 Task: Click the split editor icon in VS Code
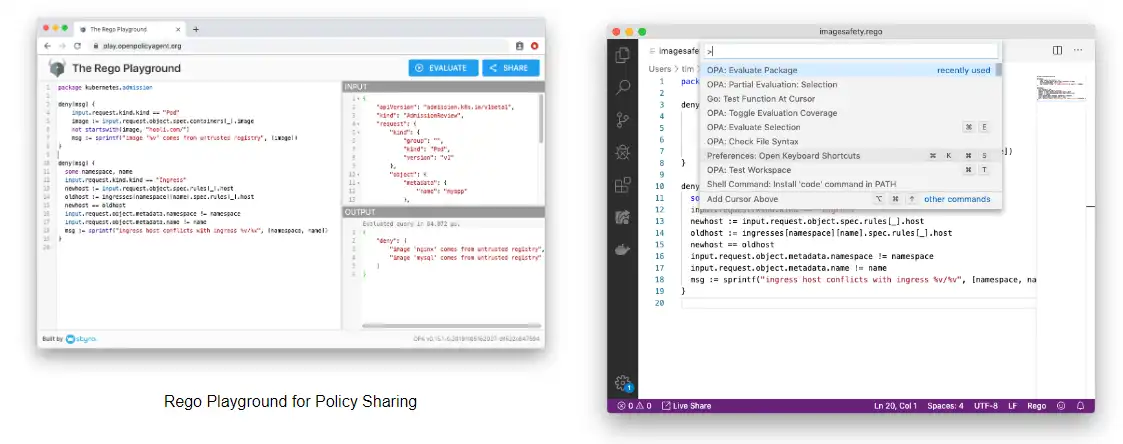1057,50
